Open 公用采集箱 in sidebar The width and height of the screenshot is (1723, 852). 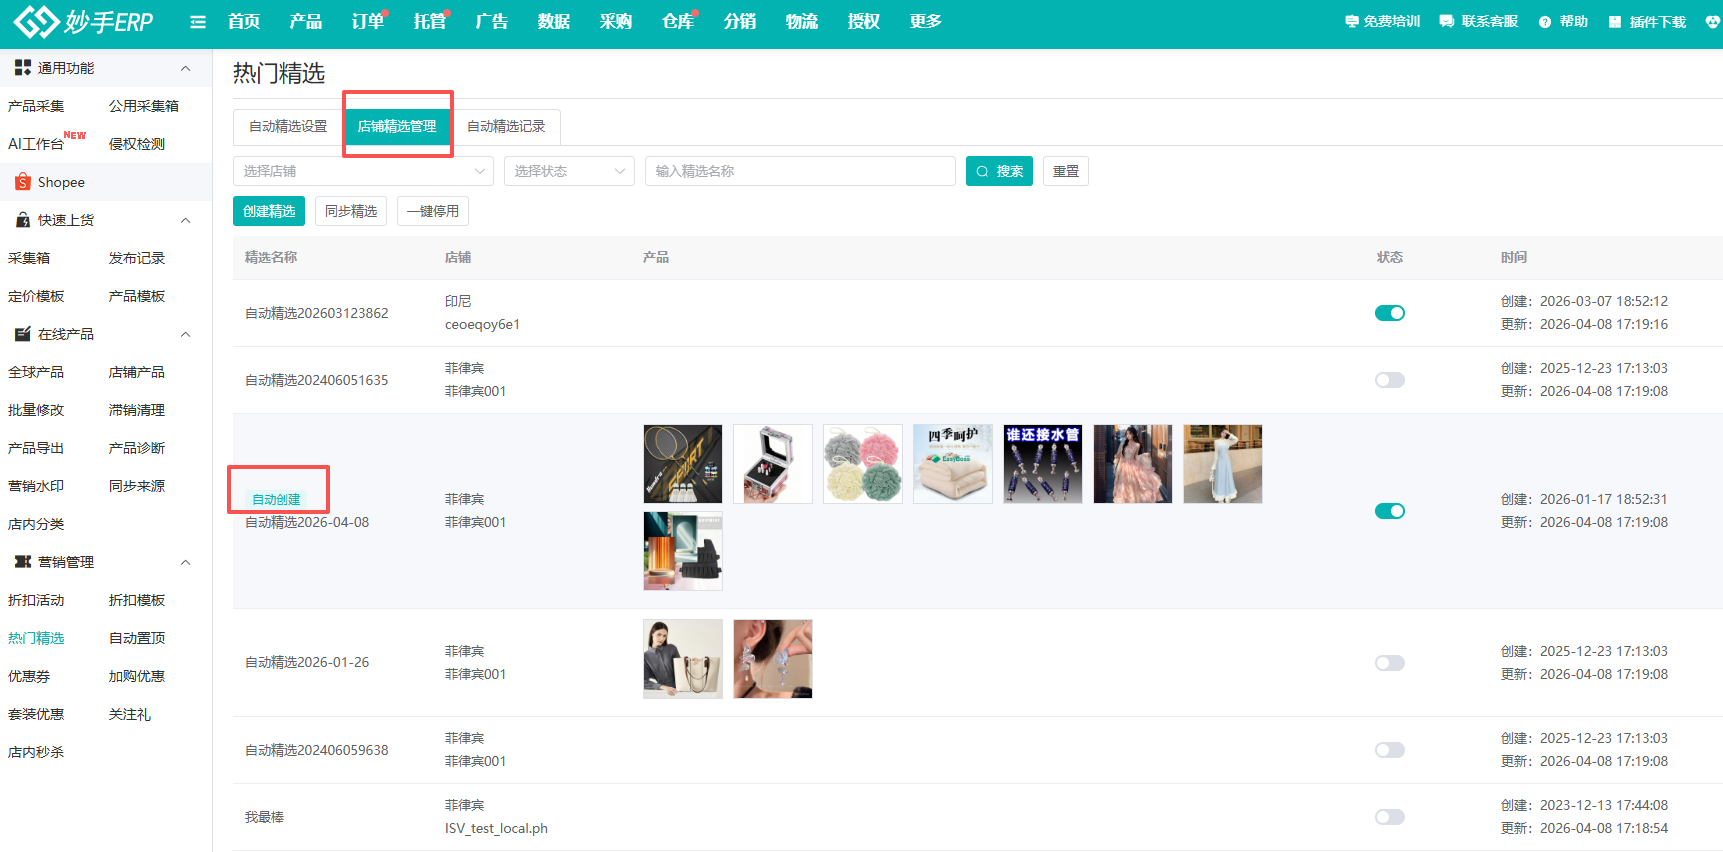(x=144, y=106)
